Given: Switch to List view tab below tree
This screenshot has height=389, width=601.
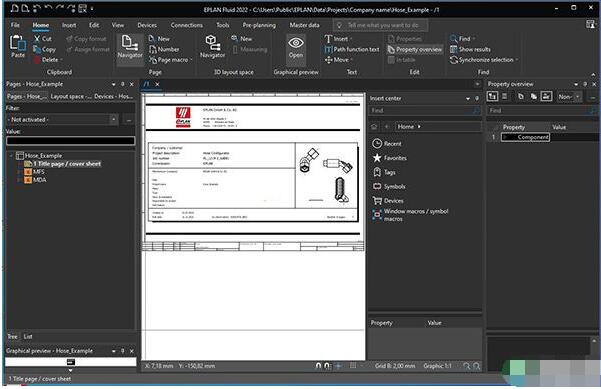Looking at the screenshot, I should (x=28, y=336).
